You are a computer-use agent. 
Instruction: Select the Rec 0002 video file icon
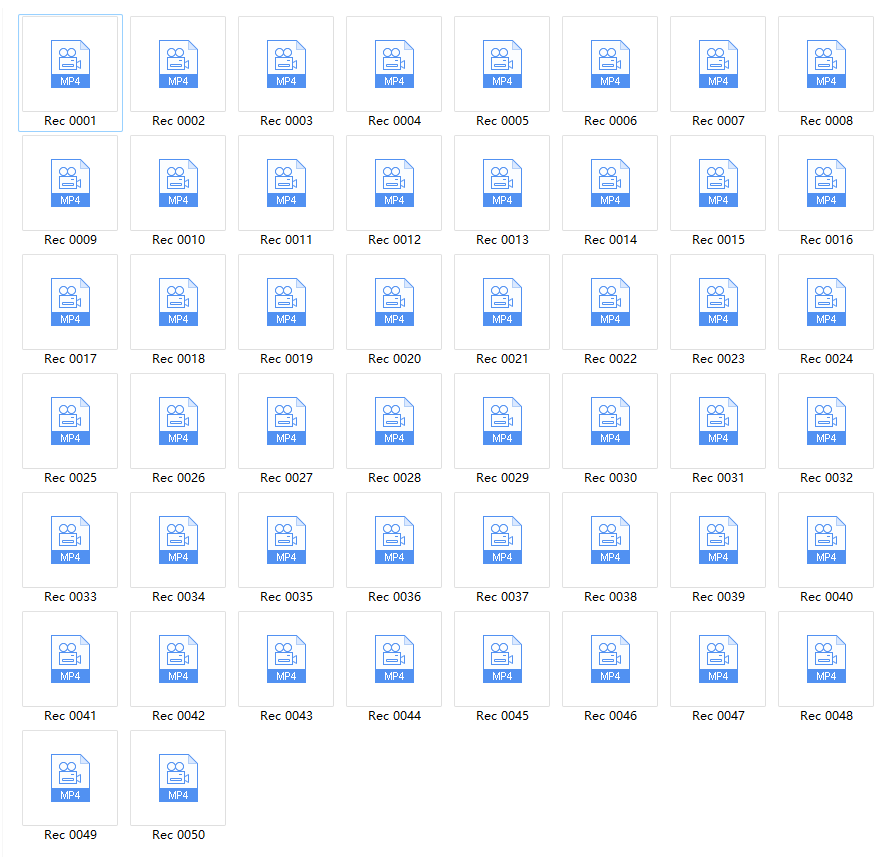178,64
